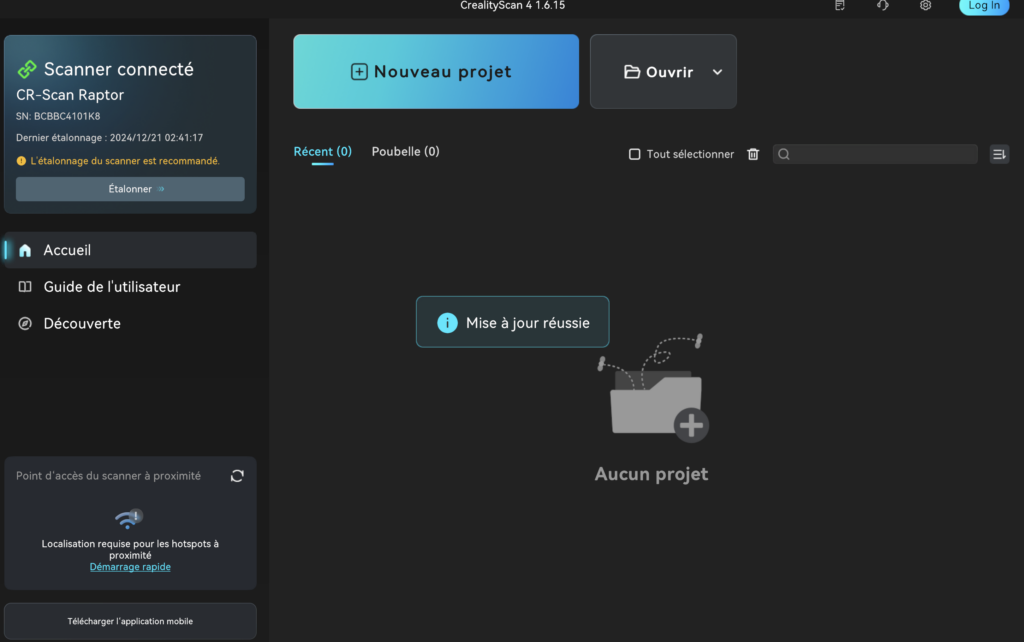
Task: Click the compass icon for Découverte
Action: 25,323
